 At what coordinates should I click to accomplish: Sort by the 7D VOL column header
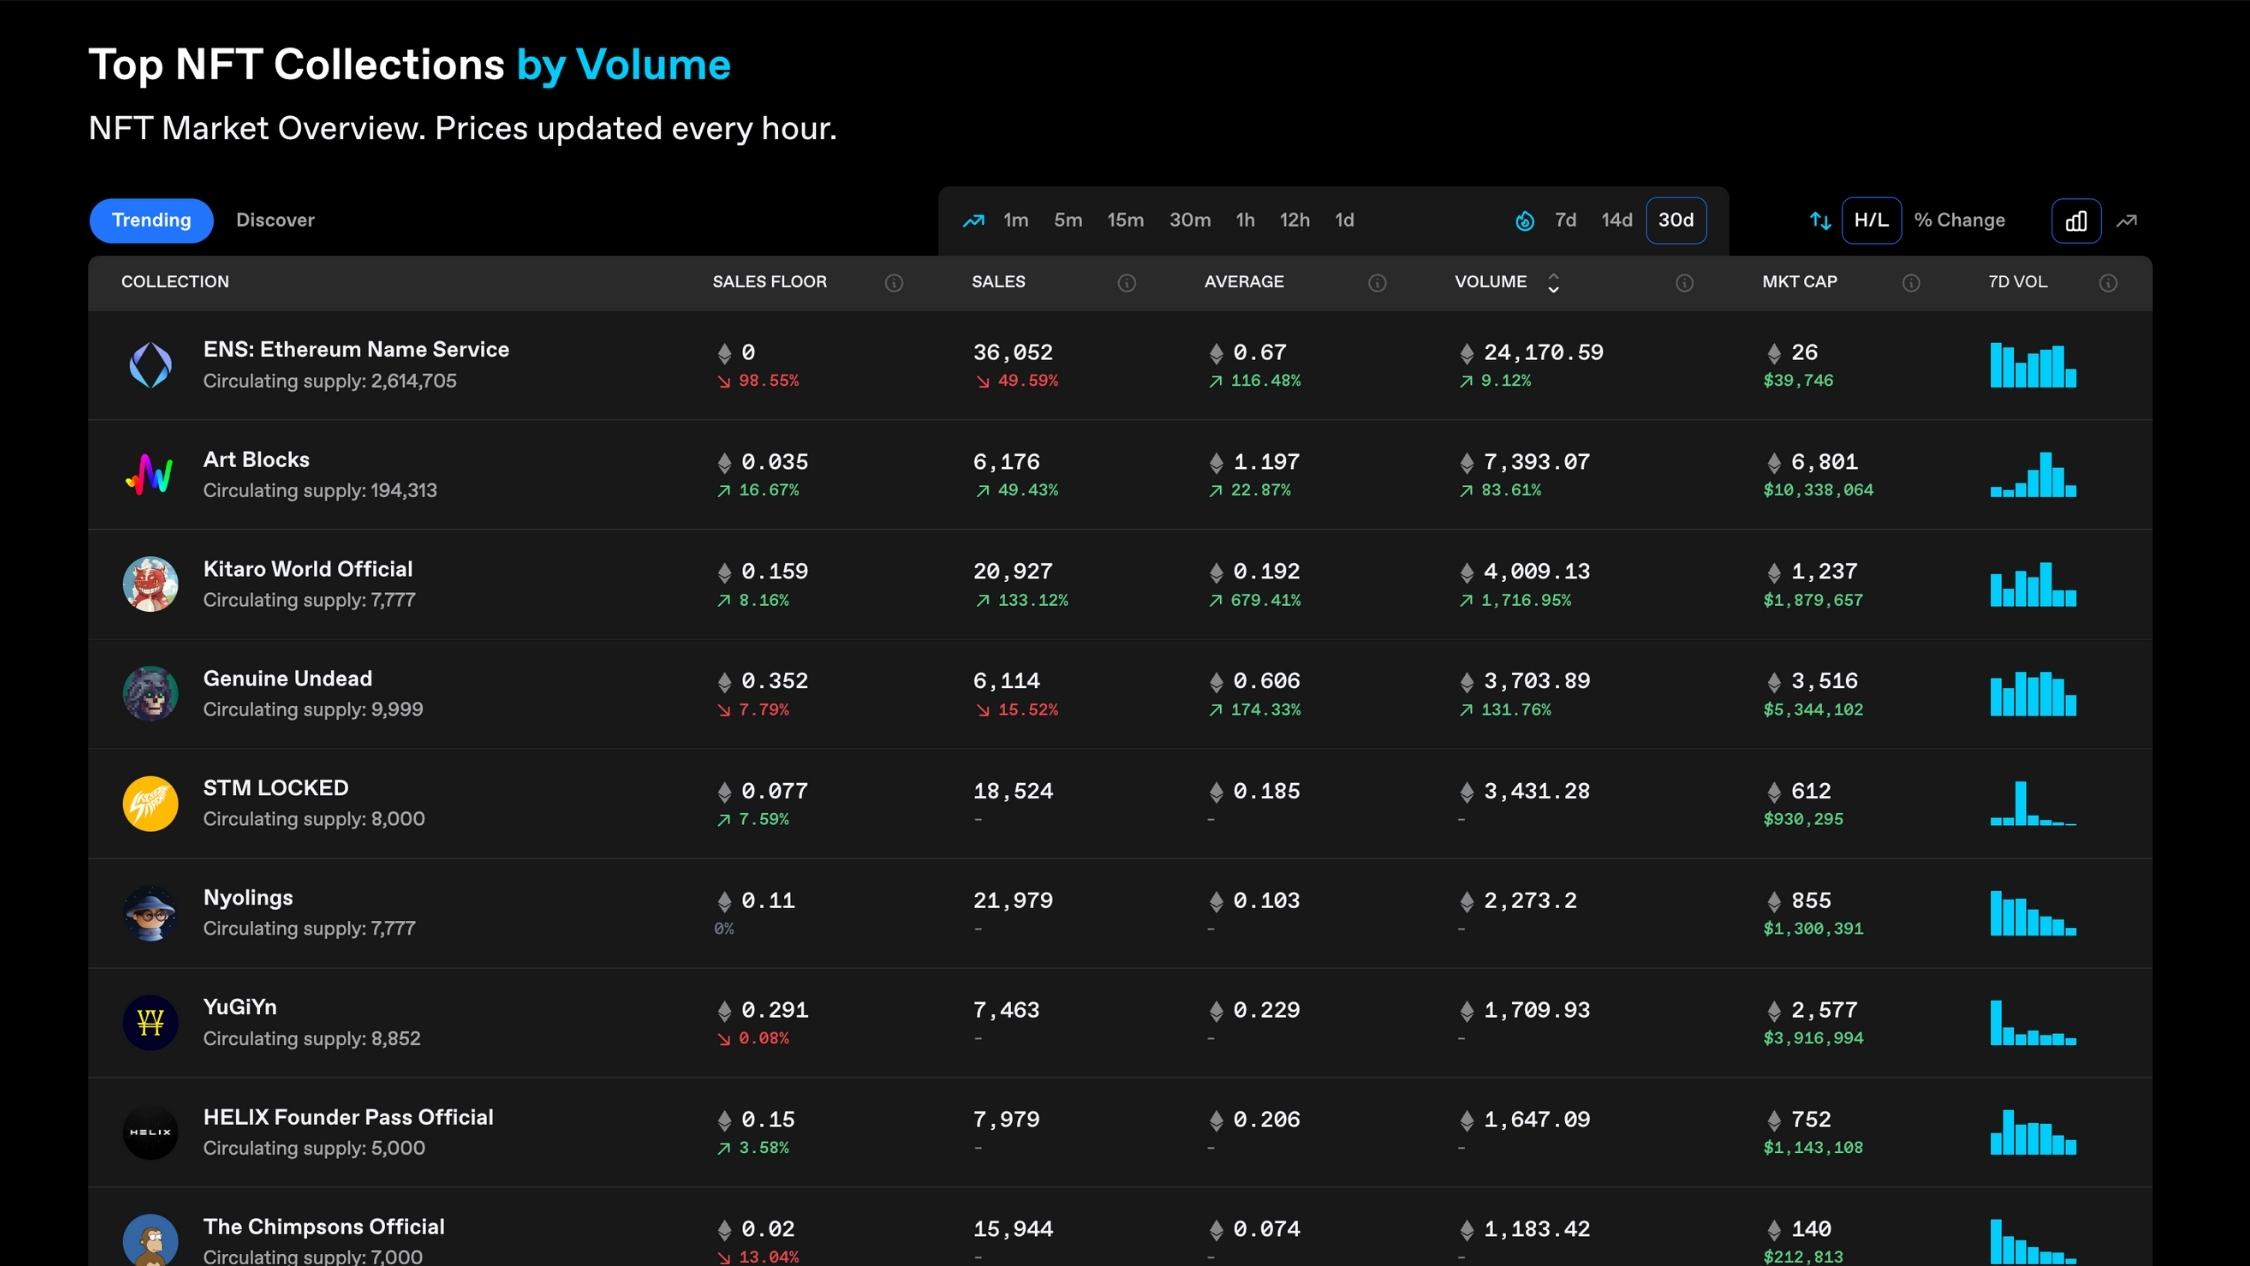(x=2018, y=282)
